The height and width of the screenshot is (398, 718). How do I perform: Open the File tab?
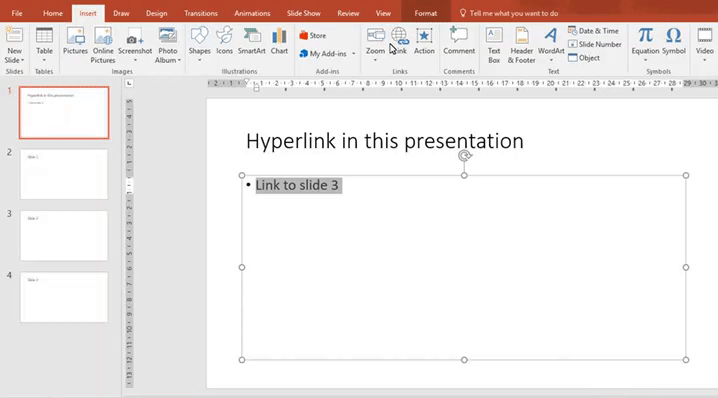point(17,13)
